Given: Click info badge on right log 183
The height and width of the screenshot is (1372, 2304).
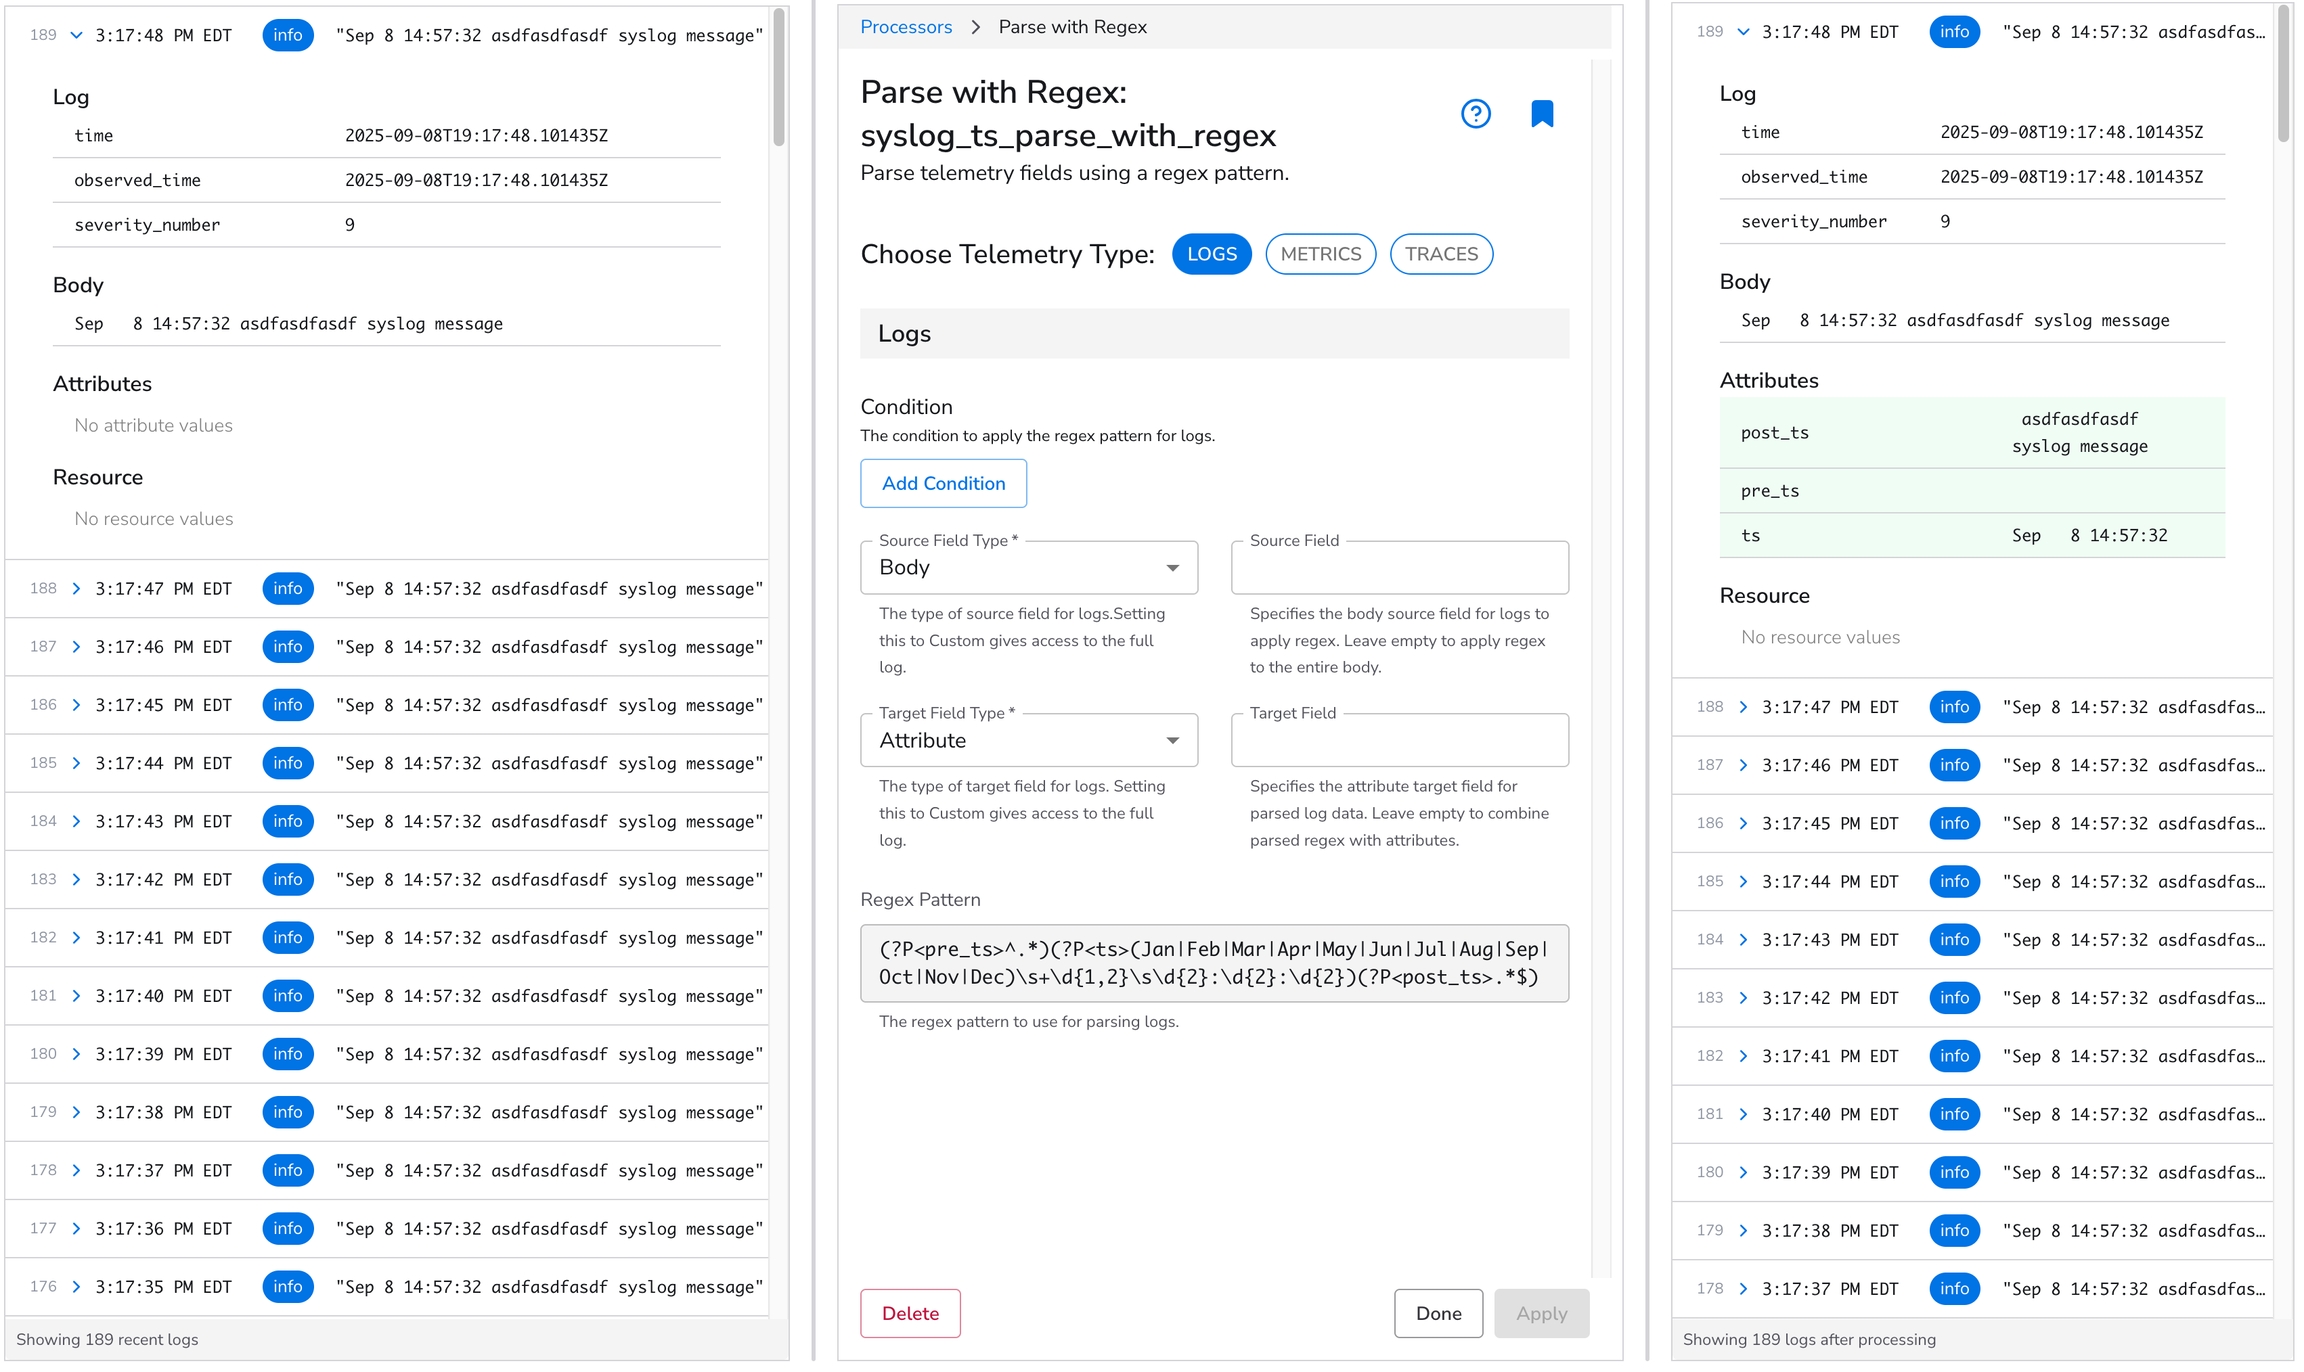Looking at the screenshot, I should coord(1954,998).
